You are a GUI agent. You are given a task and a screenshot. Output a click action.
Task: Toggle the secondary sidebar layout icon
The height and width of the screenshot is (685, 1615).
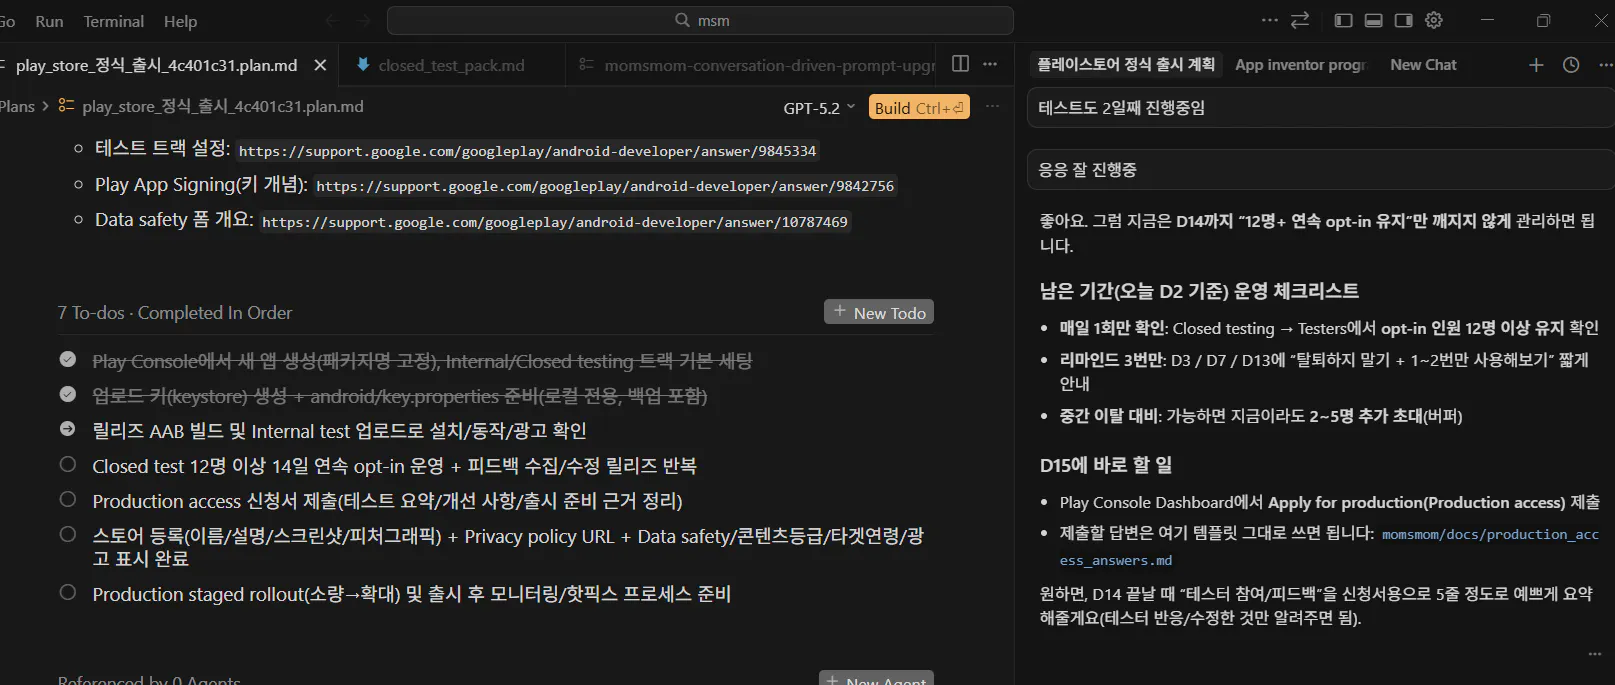1404,20
